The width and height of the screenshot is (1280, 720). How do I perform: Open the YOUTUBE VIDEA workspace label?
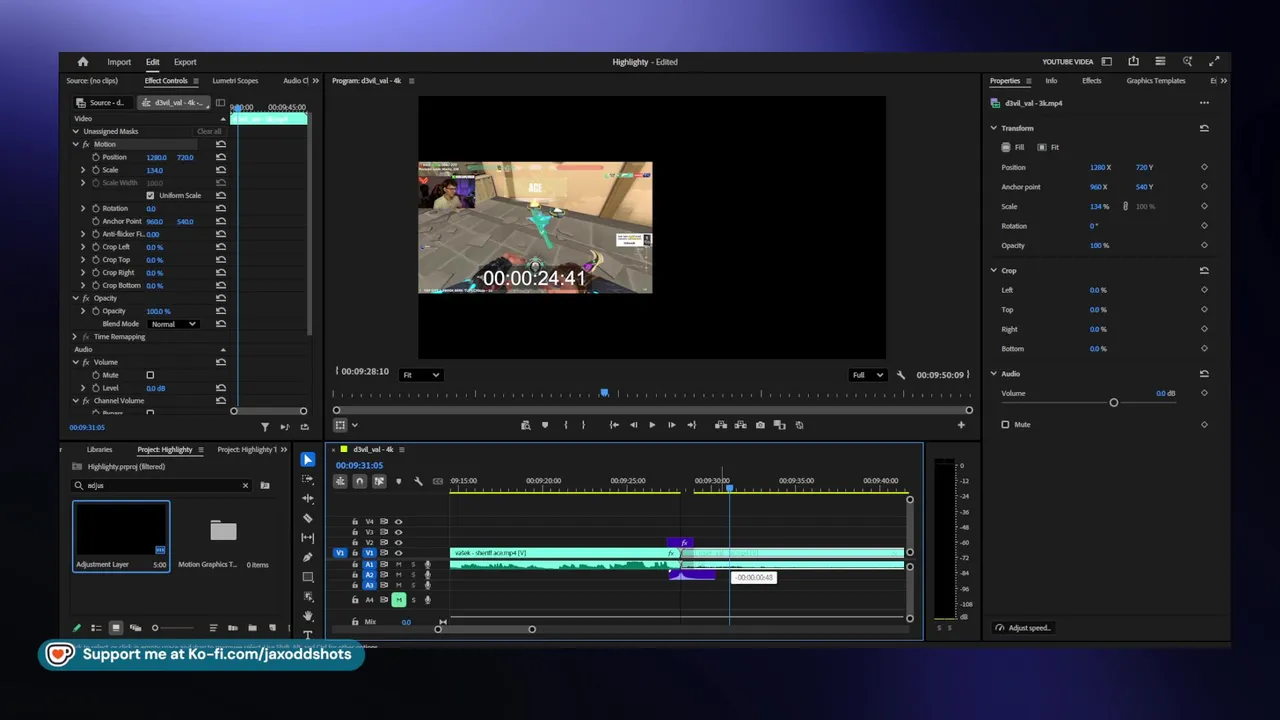(x=1068, y=62)
